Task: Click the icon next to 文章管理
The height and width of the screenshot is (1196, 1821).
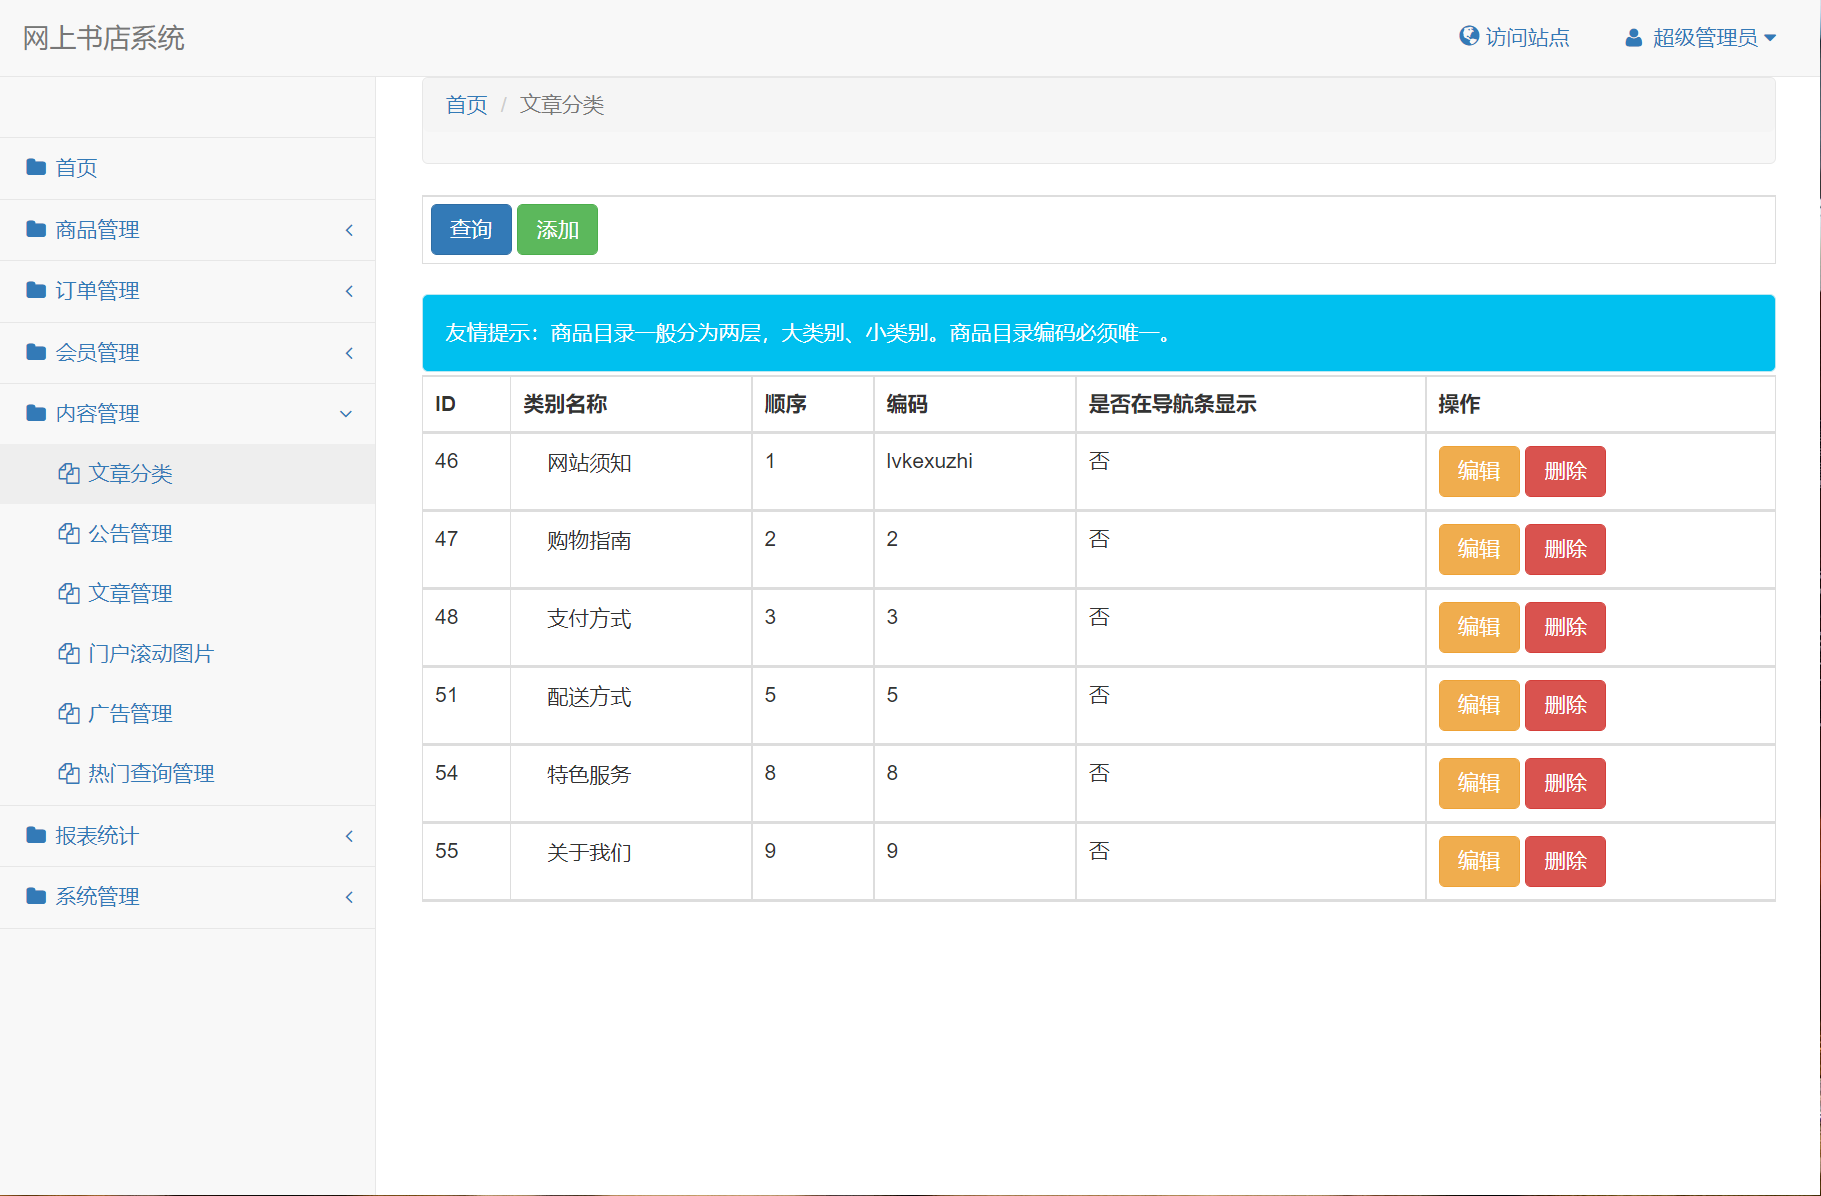Action: click(68, 593)
